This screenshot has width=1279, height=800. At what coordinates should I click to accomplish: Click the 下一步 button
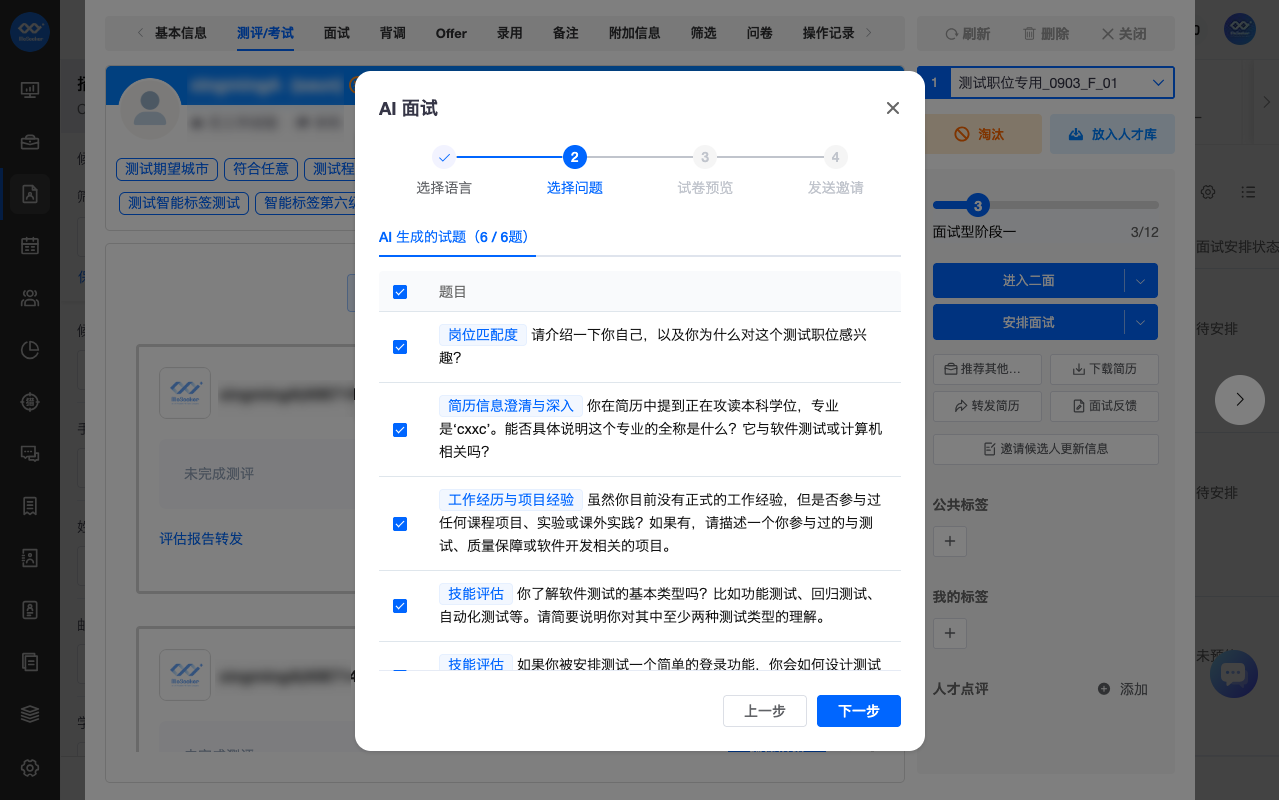[x=859, y=711]
